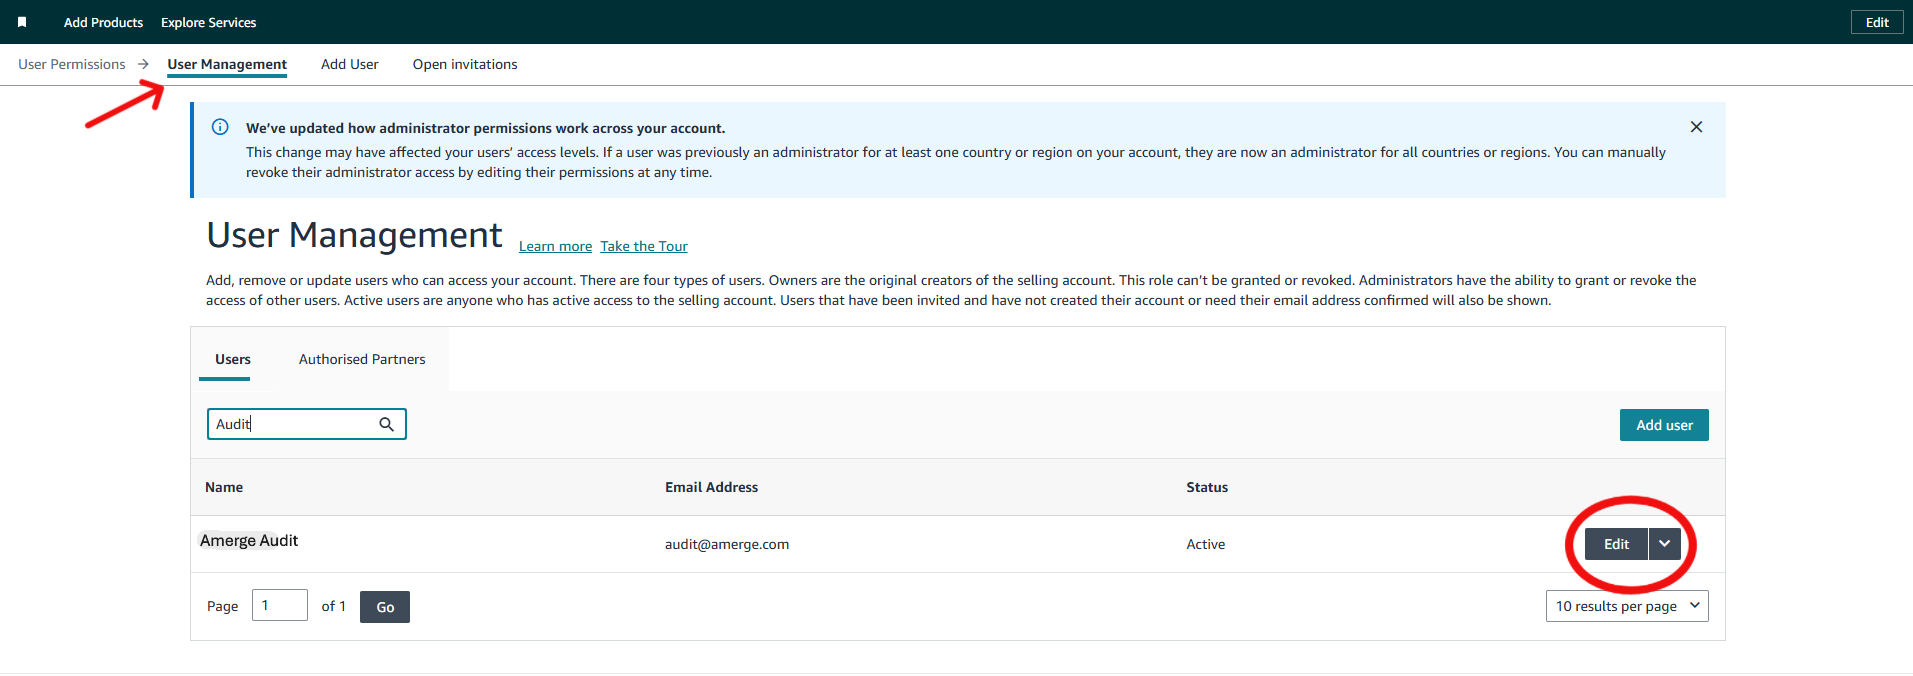Click the page number input box
Screen dimensions: 1913x676
point(279,605)
